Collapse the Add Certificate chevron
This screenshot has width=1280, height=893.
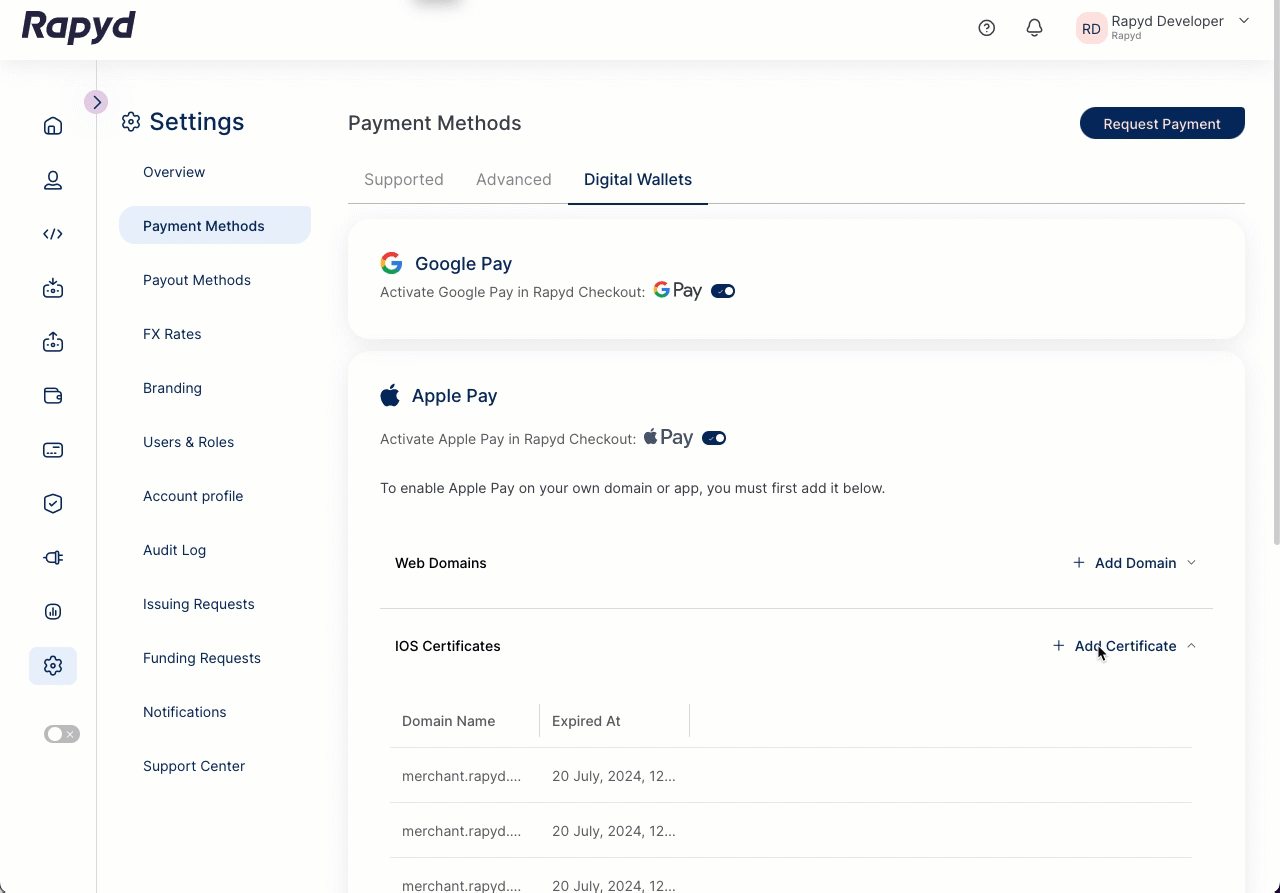coord(1191,646)
